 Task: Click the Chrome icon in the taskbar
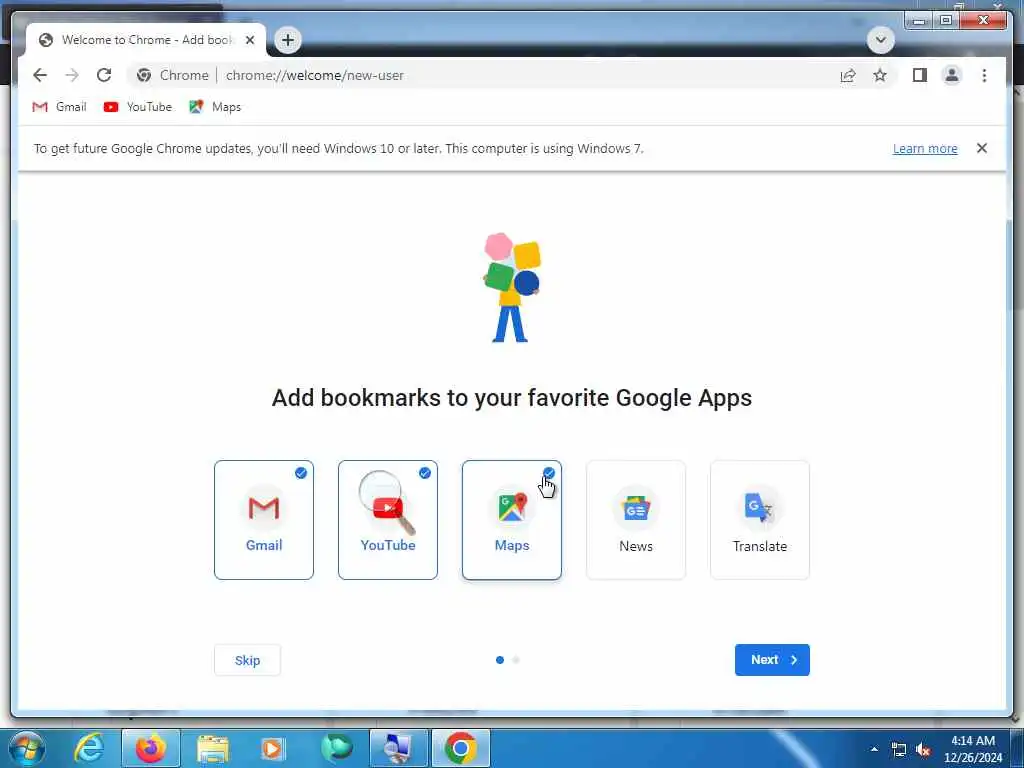click(x=460, y=748)
